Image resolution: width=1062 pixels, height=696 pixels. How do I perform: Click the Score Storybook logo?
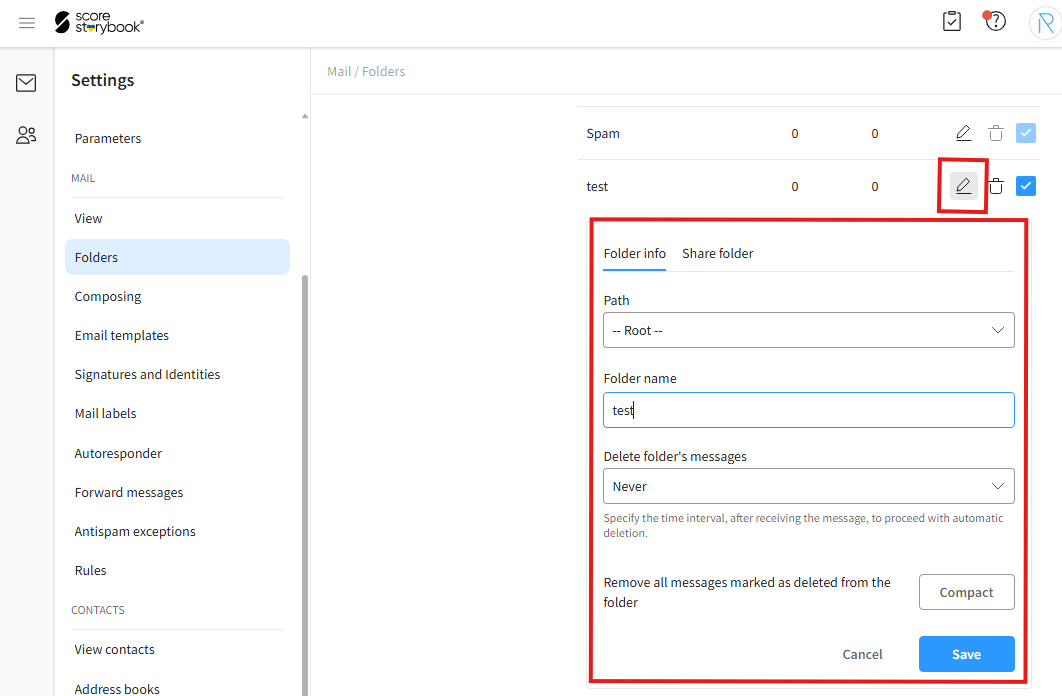pyautogui.click(x=100, y=22)
